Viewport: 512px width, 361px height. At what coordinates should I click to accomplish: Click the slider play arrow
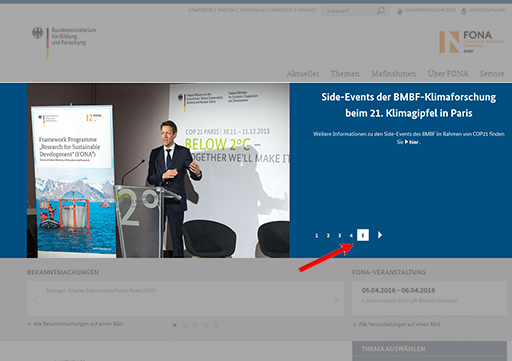[x=380, y=235]
